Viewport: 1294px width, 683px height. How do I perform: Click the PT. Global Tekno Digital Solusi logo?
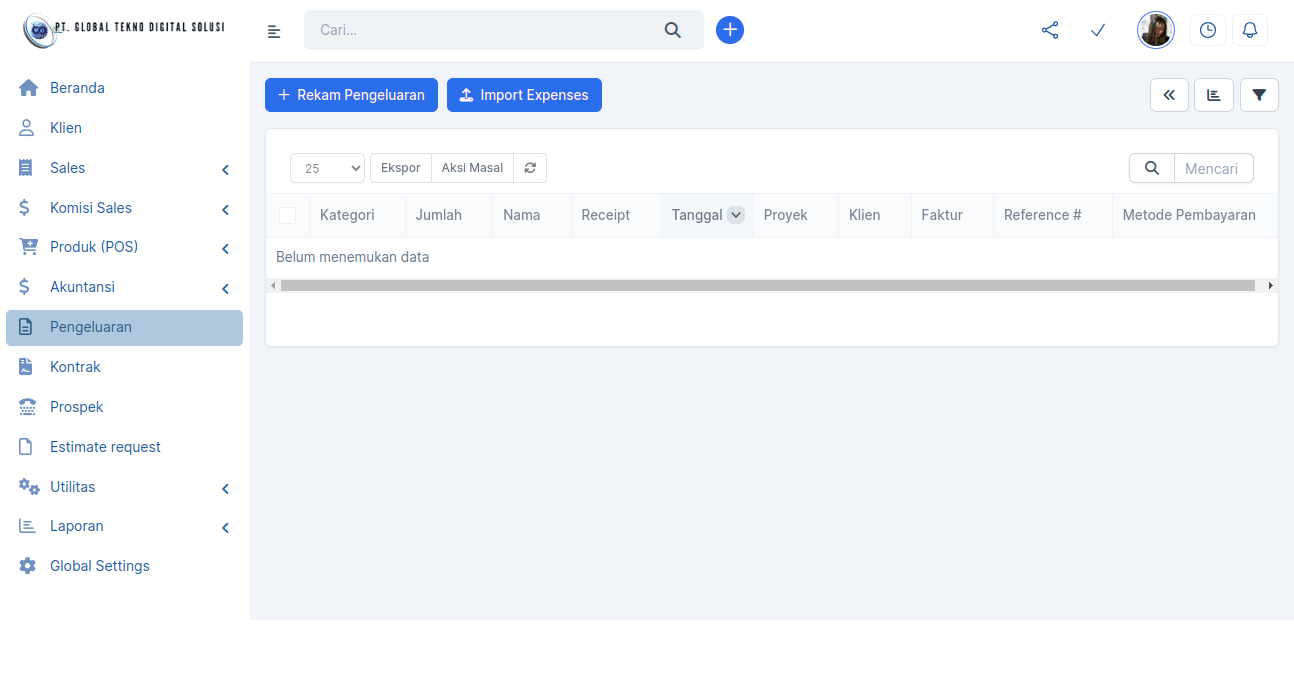coord(124,30)
